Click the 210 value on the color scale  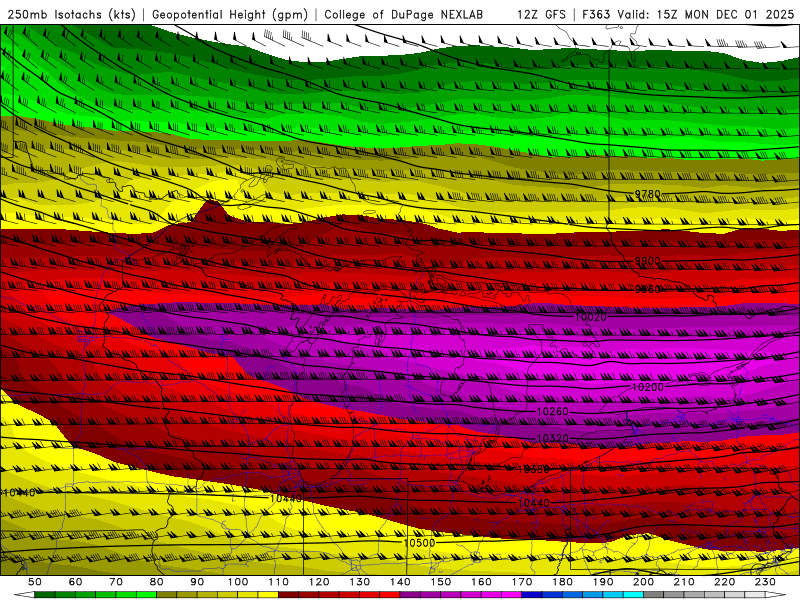click(x=684, y=582)
